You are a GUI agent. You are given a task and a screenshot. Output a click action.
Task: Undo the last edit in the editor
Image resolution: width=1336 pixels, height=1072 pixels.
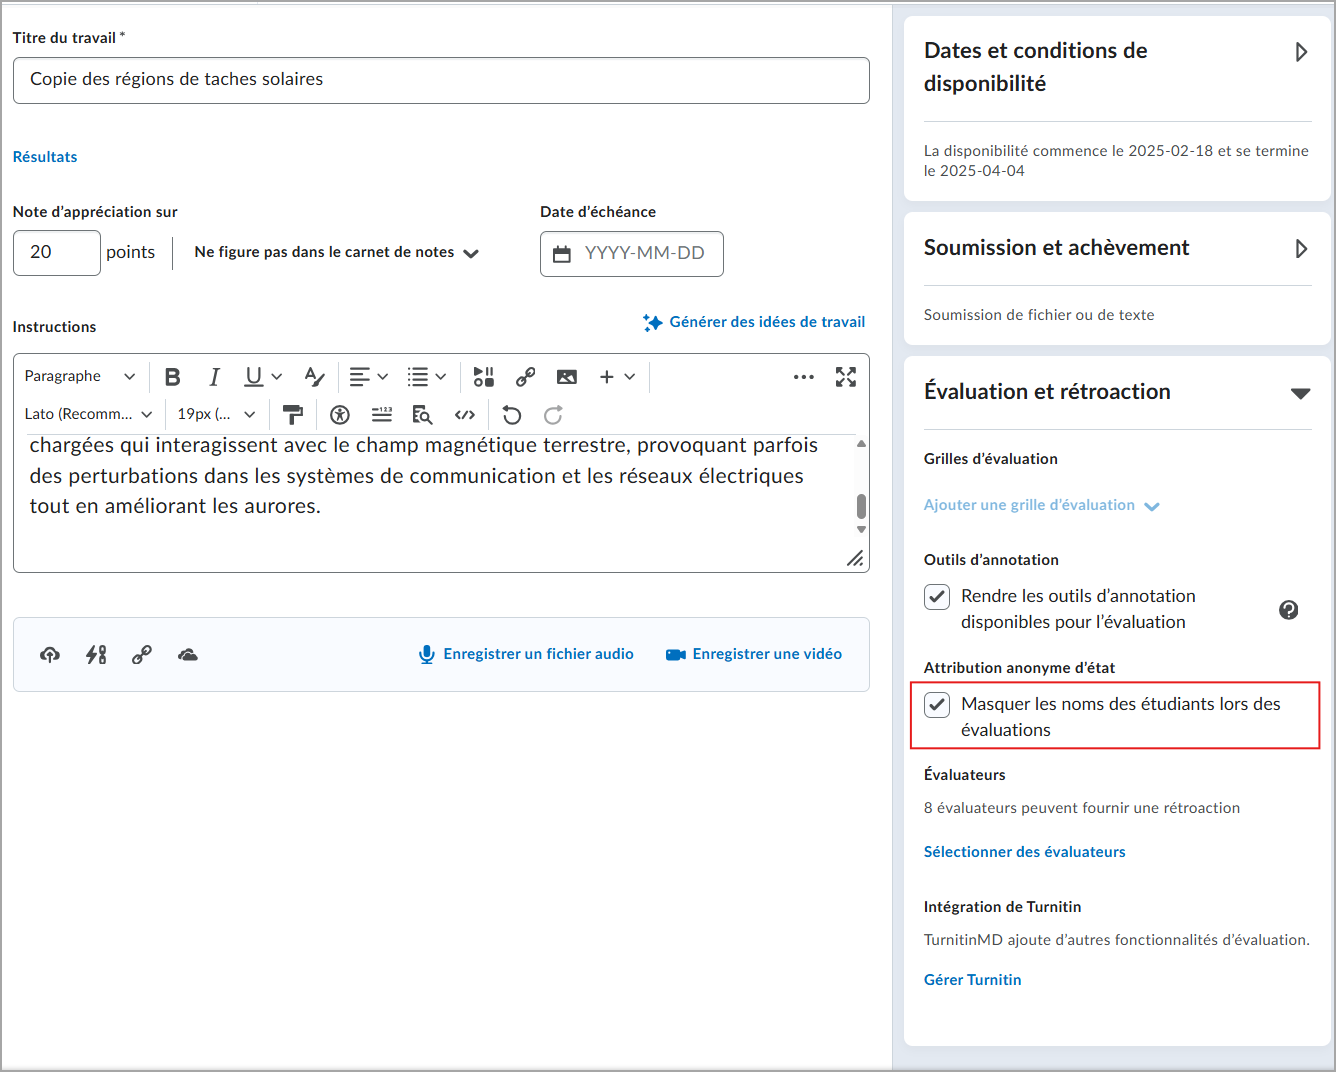coord(511,414)
